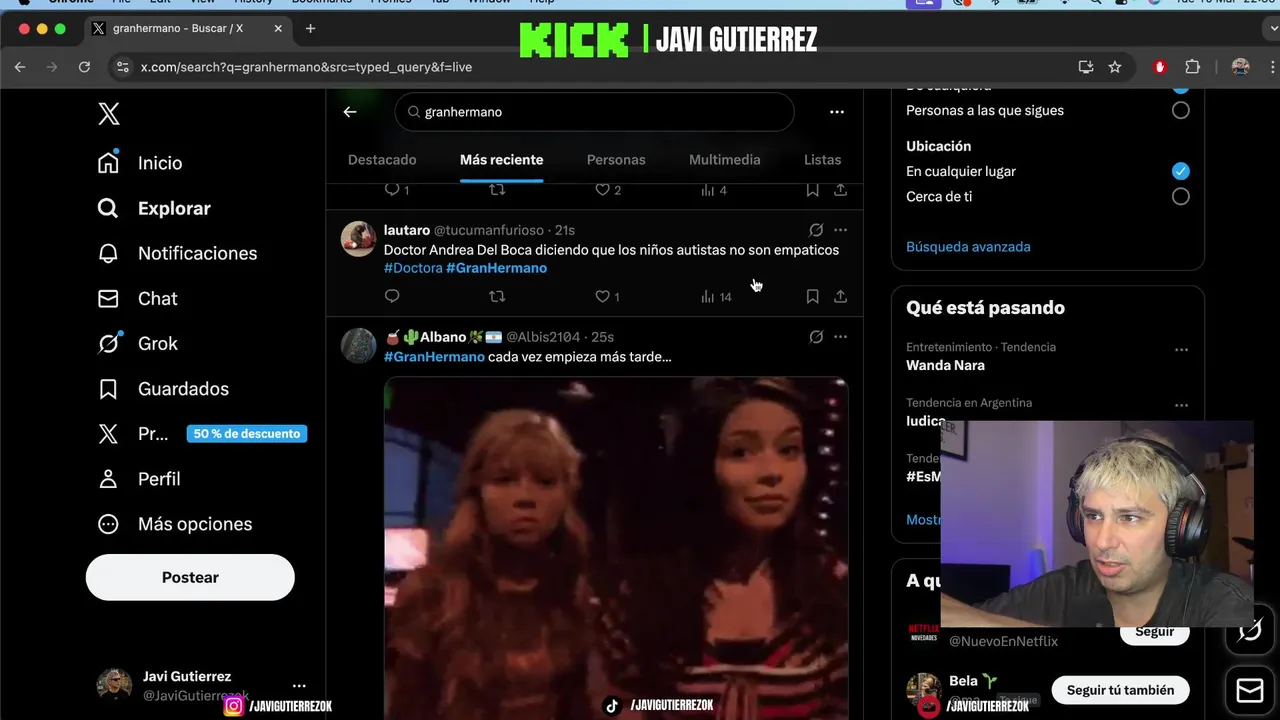Share the top partially visible tweet

pyautogui.click(x=840, y=189)
